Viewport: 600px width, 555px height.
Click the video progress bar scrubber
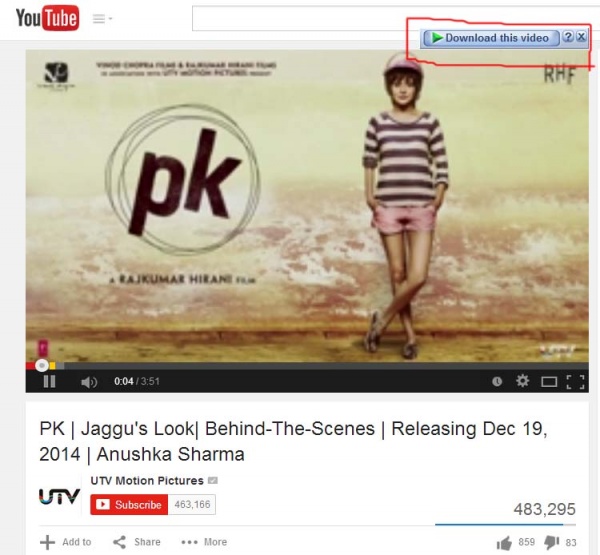pos(42,366)
